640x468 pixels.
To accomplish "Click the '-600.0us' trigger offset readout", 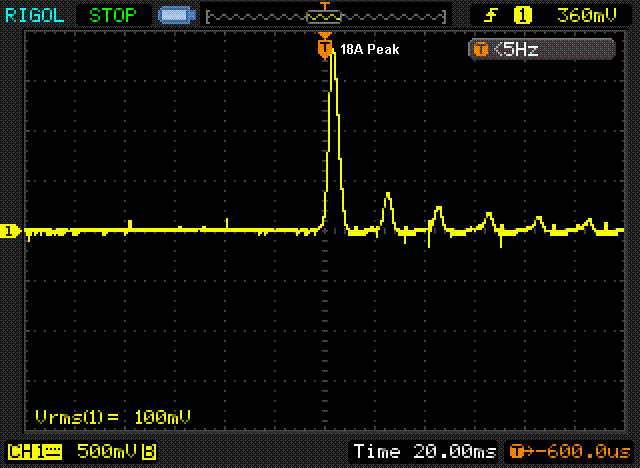I will [x=583, y=452].
